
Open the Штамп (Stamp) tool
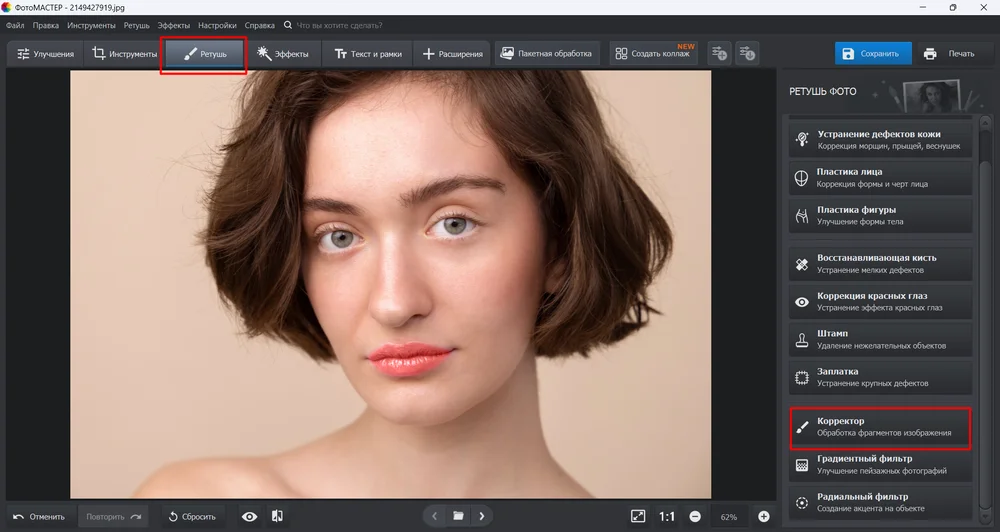click(880, 340)
